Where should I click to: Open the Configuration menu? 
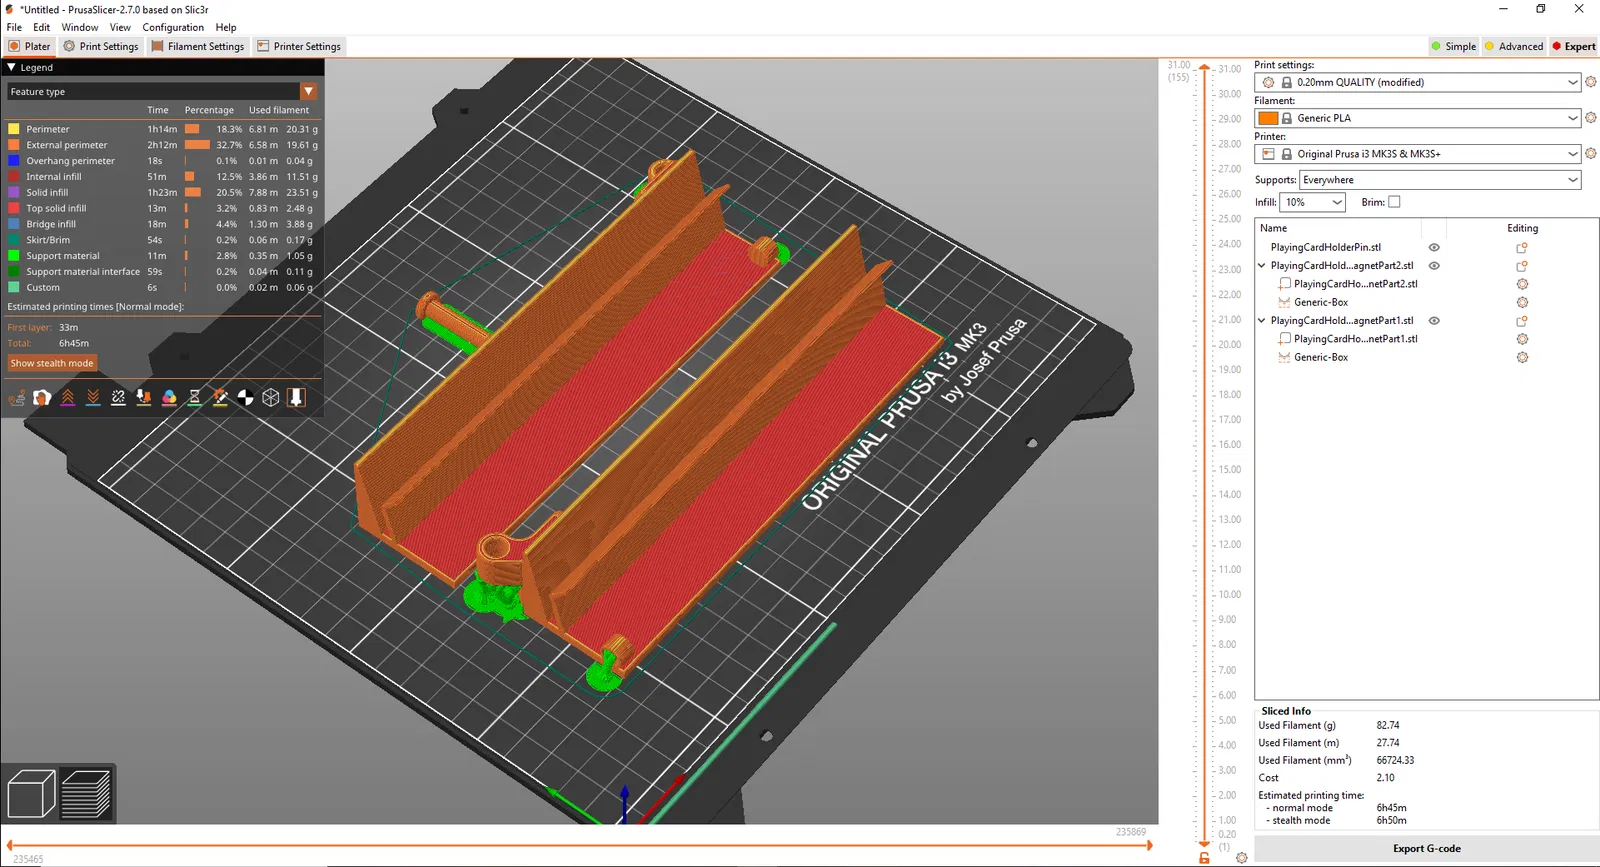pyautogui.click(x=173, y=27)
